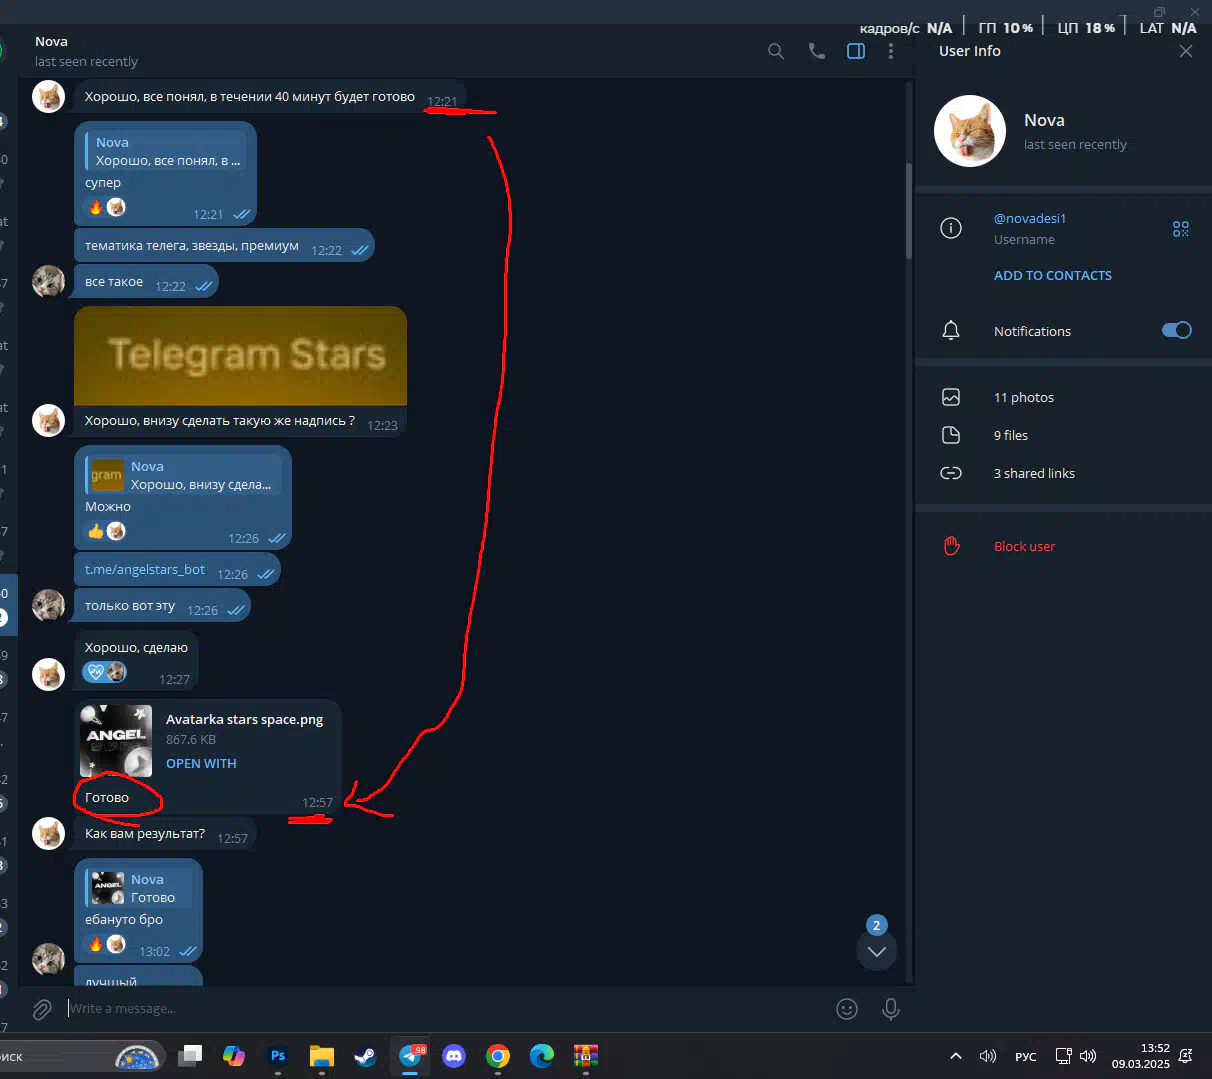Click the message 'Как вам результат?'
The height and width of the screenshot is (1079, 1212).
[x=165, y=834]
